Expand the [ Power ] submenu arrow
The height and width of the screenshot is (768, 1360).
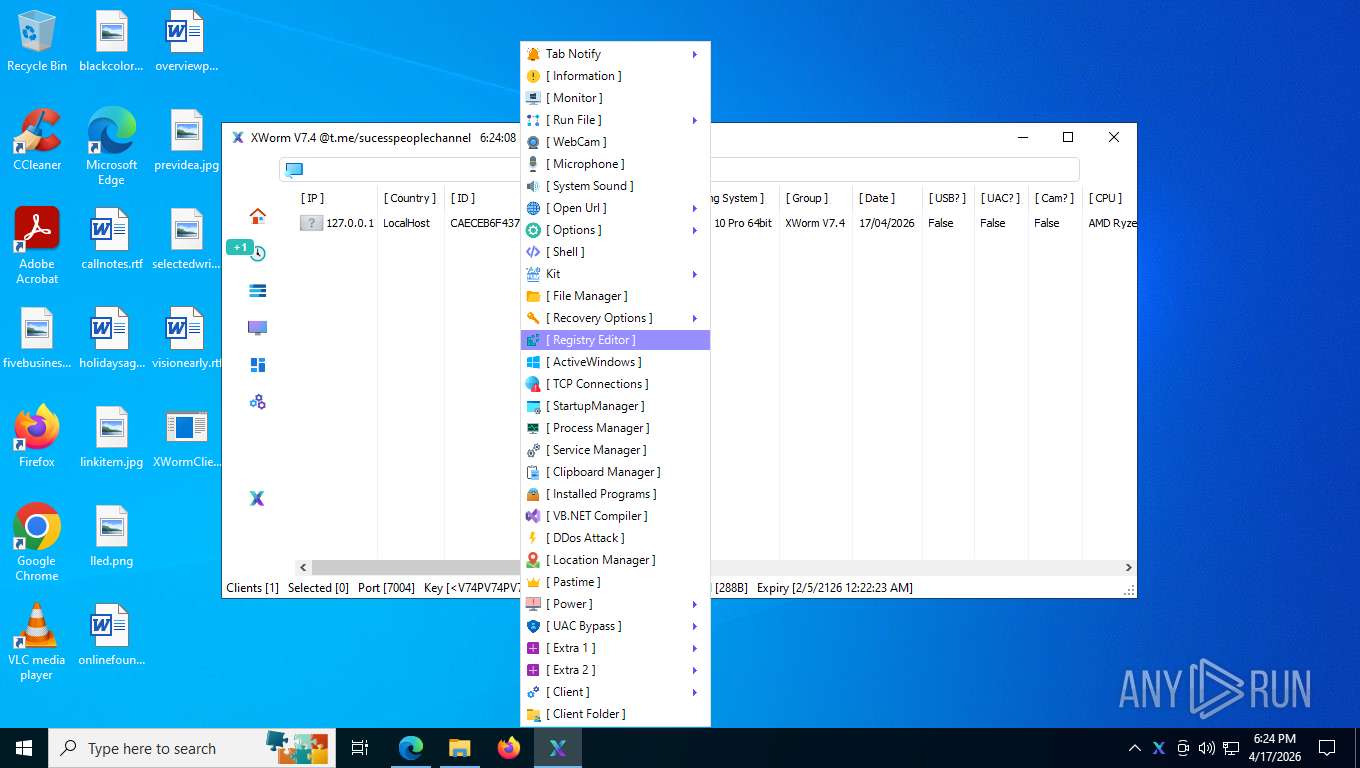pos(694,604)
